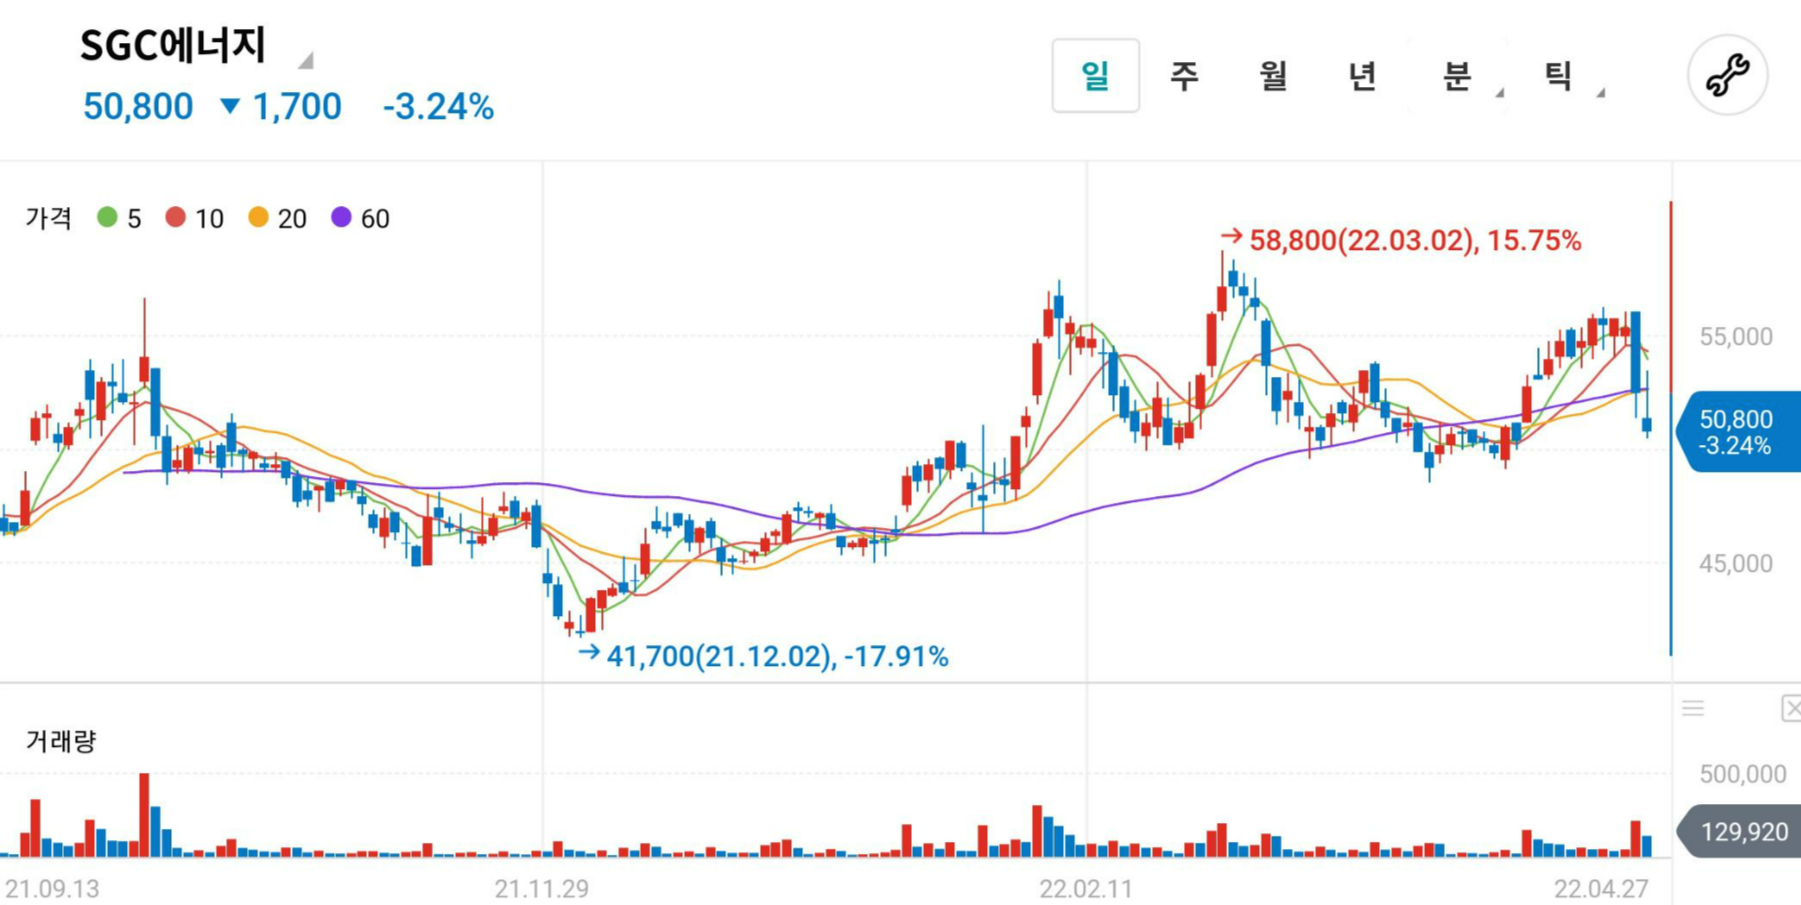The height and width of the screenshot is (905, 1801).
Task: Click the 가격 legend label
Action: point(48,218)
